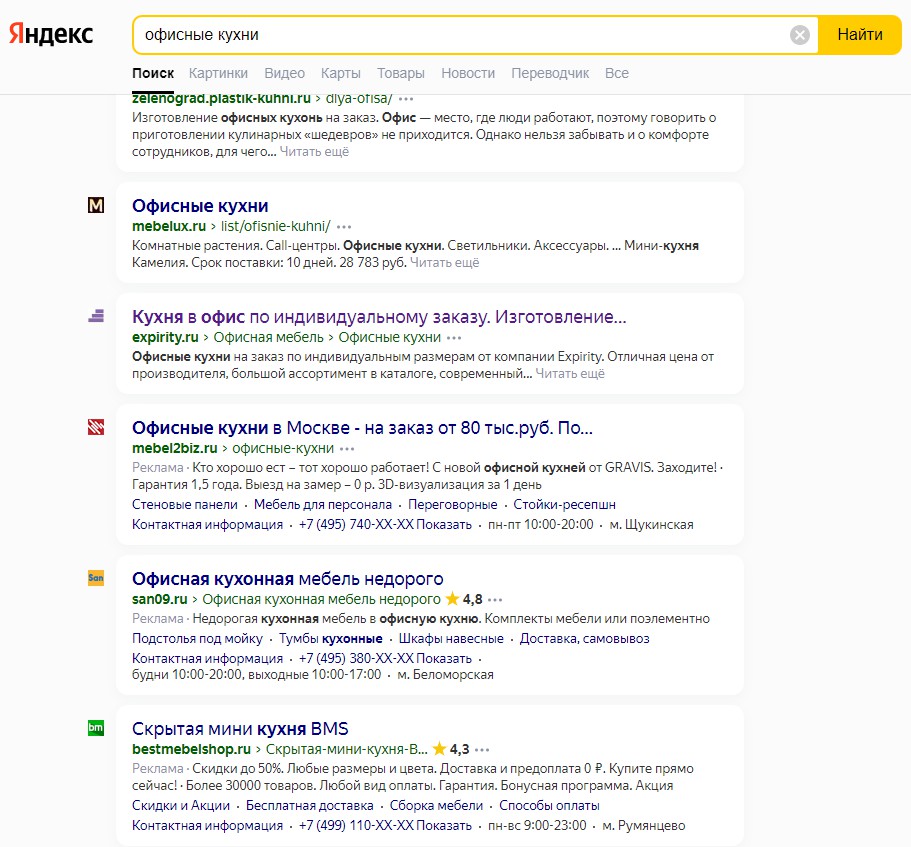This screenshot has width=911, height=847.
Task: Open the Доставка, самовывоз sitelink
Action: 584,638
